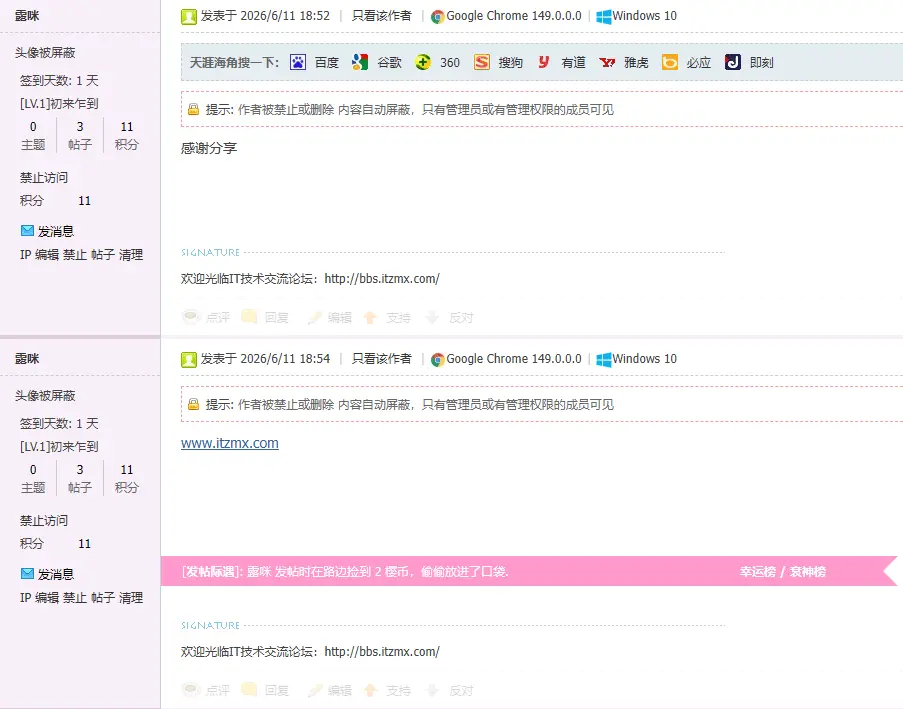Click 支持 up-arrow icon under the first post
The image size is (903, 709).
point(370,317)
